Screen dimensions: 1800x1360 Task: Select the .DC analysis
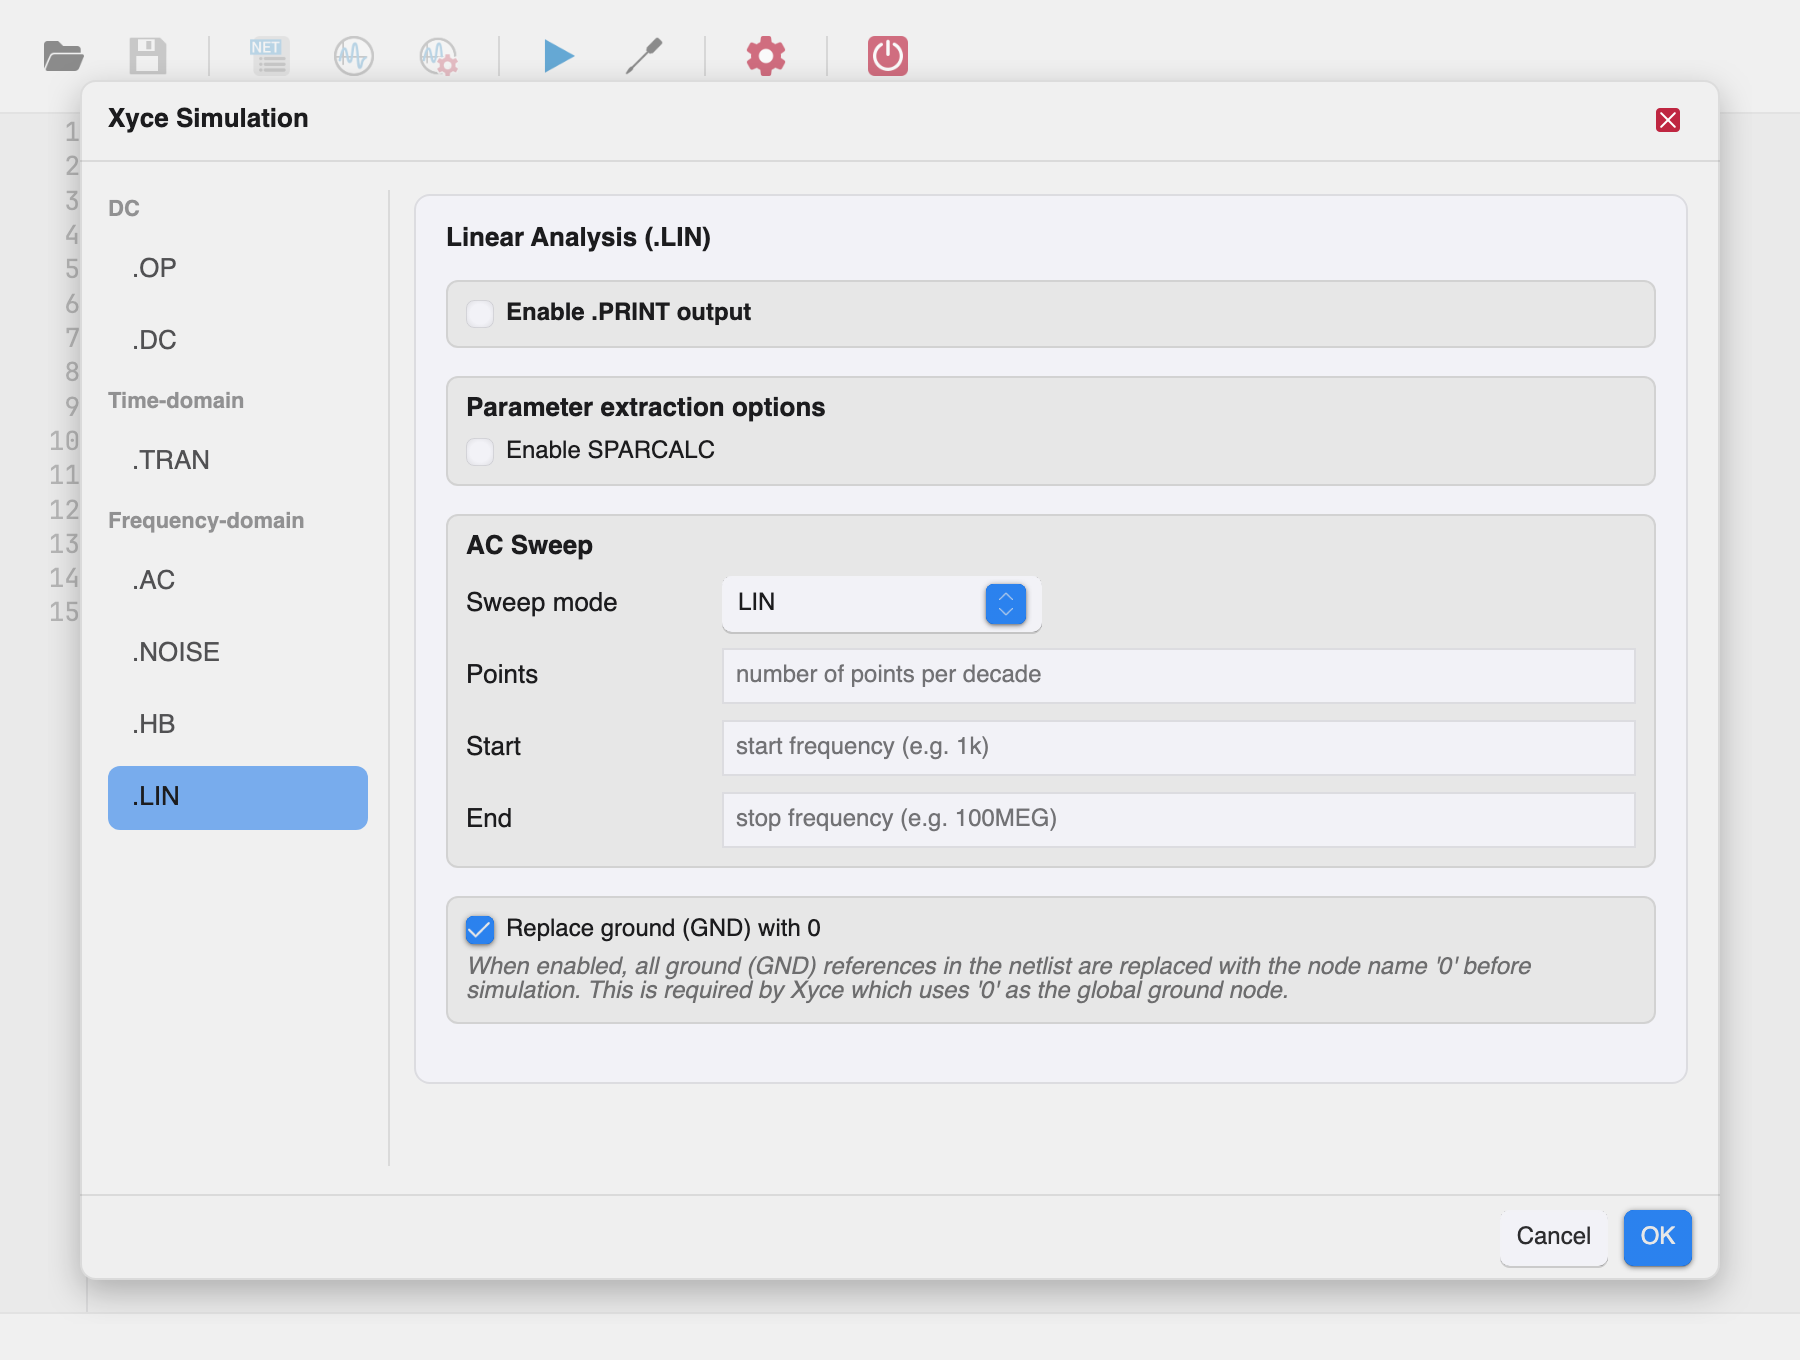pyautogui.click(x=238, y=340)
